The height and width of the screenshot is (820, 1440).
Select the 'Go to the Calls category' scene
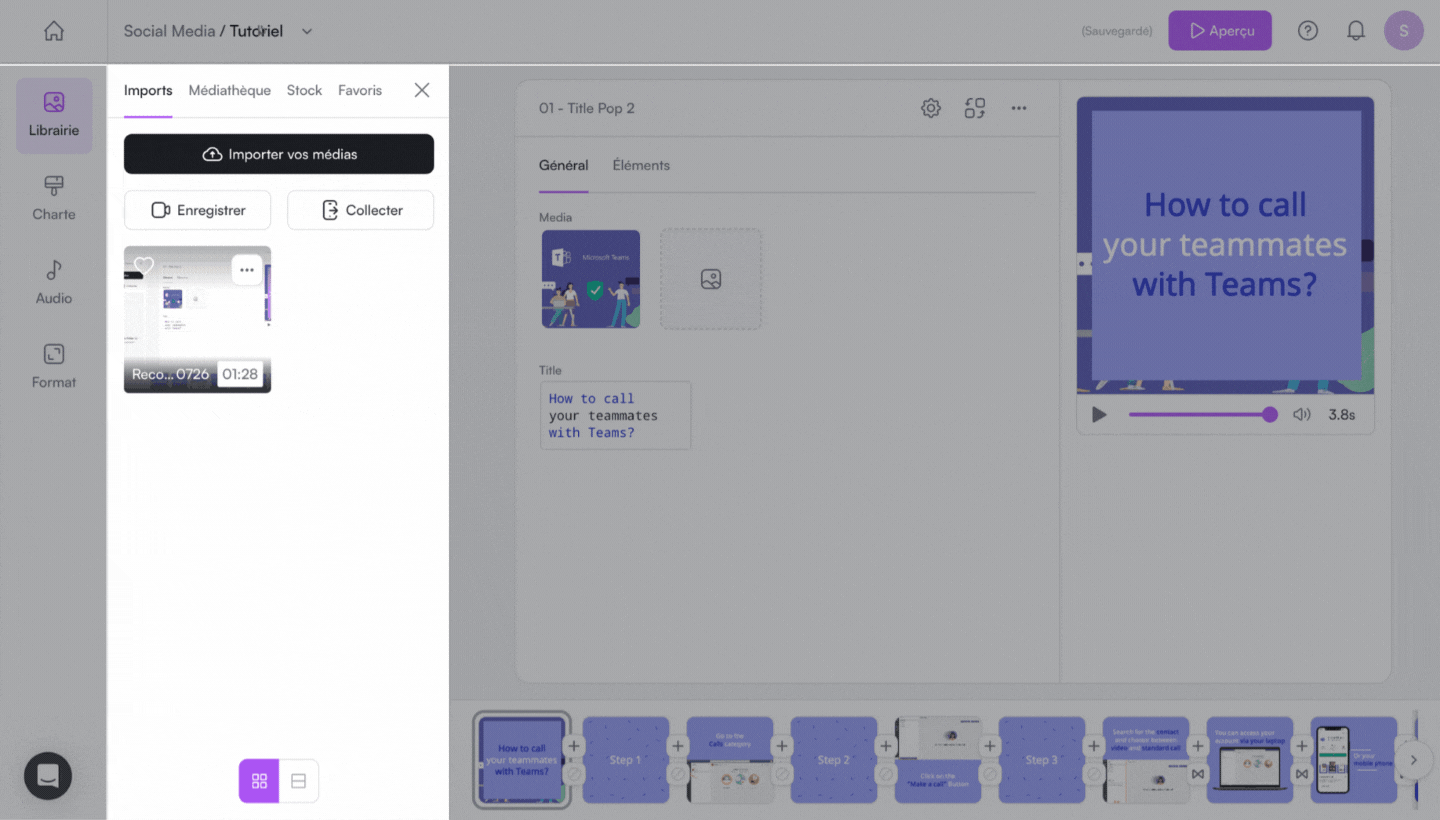pos(730,760)
